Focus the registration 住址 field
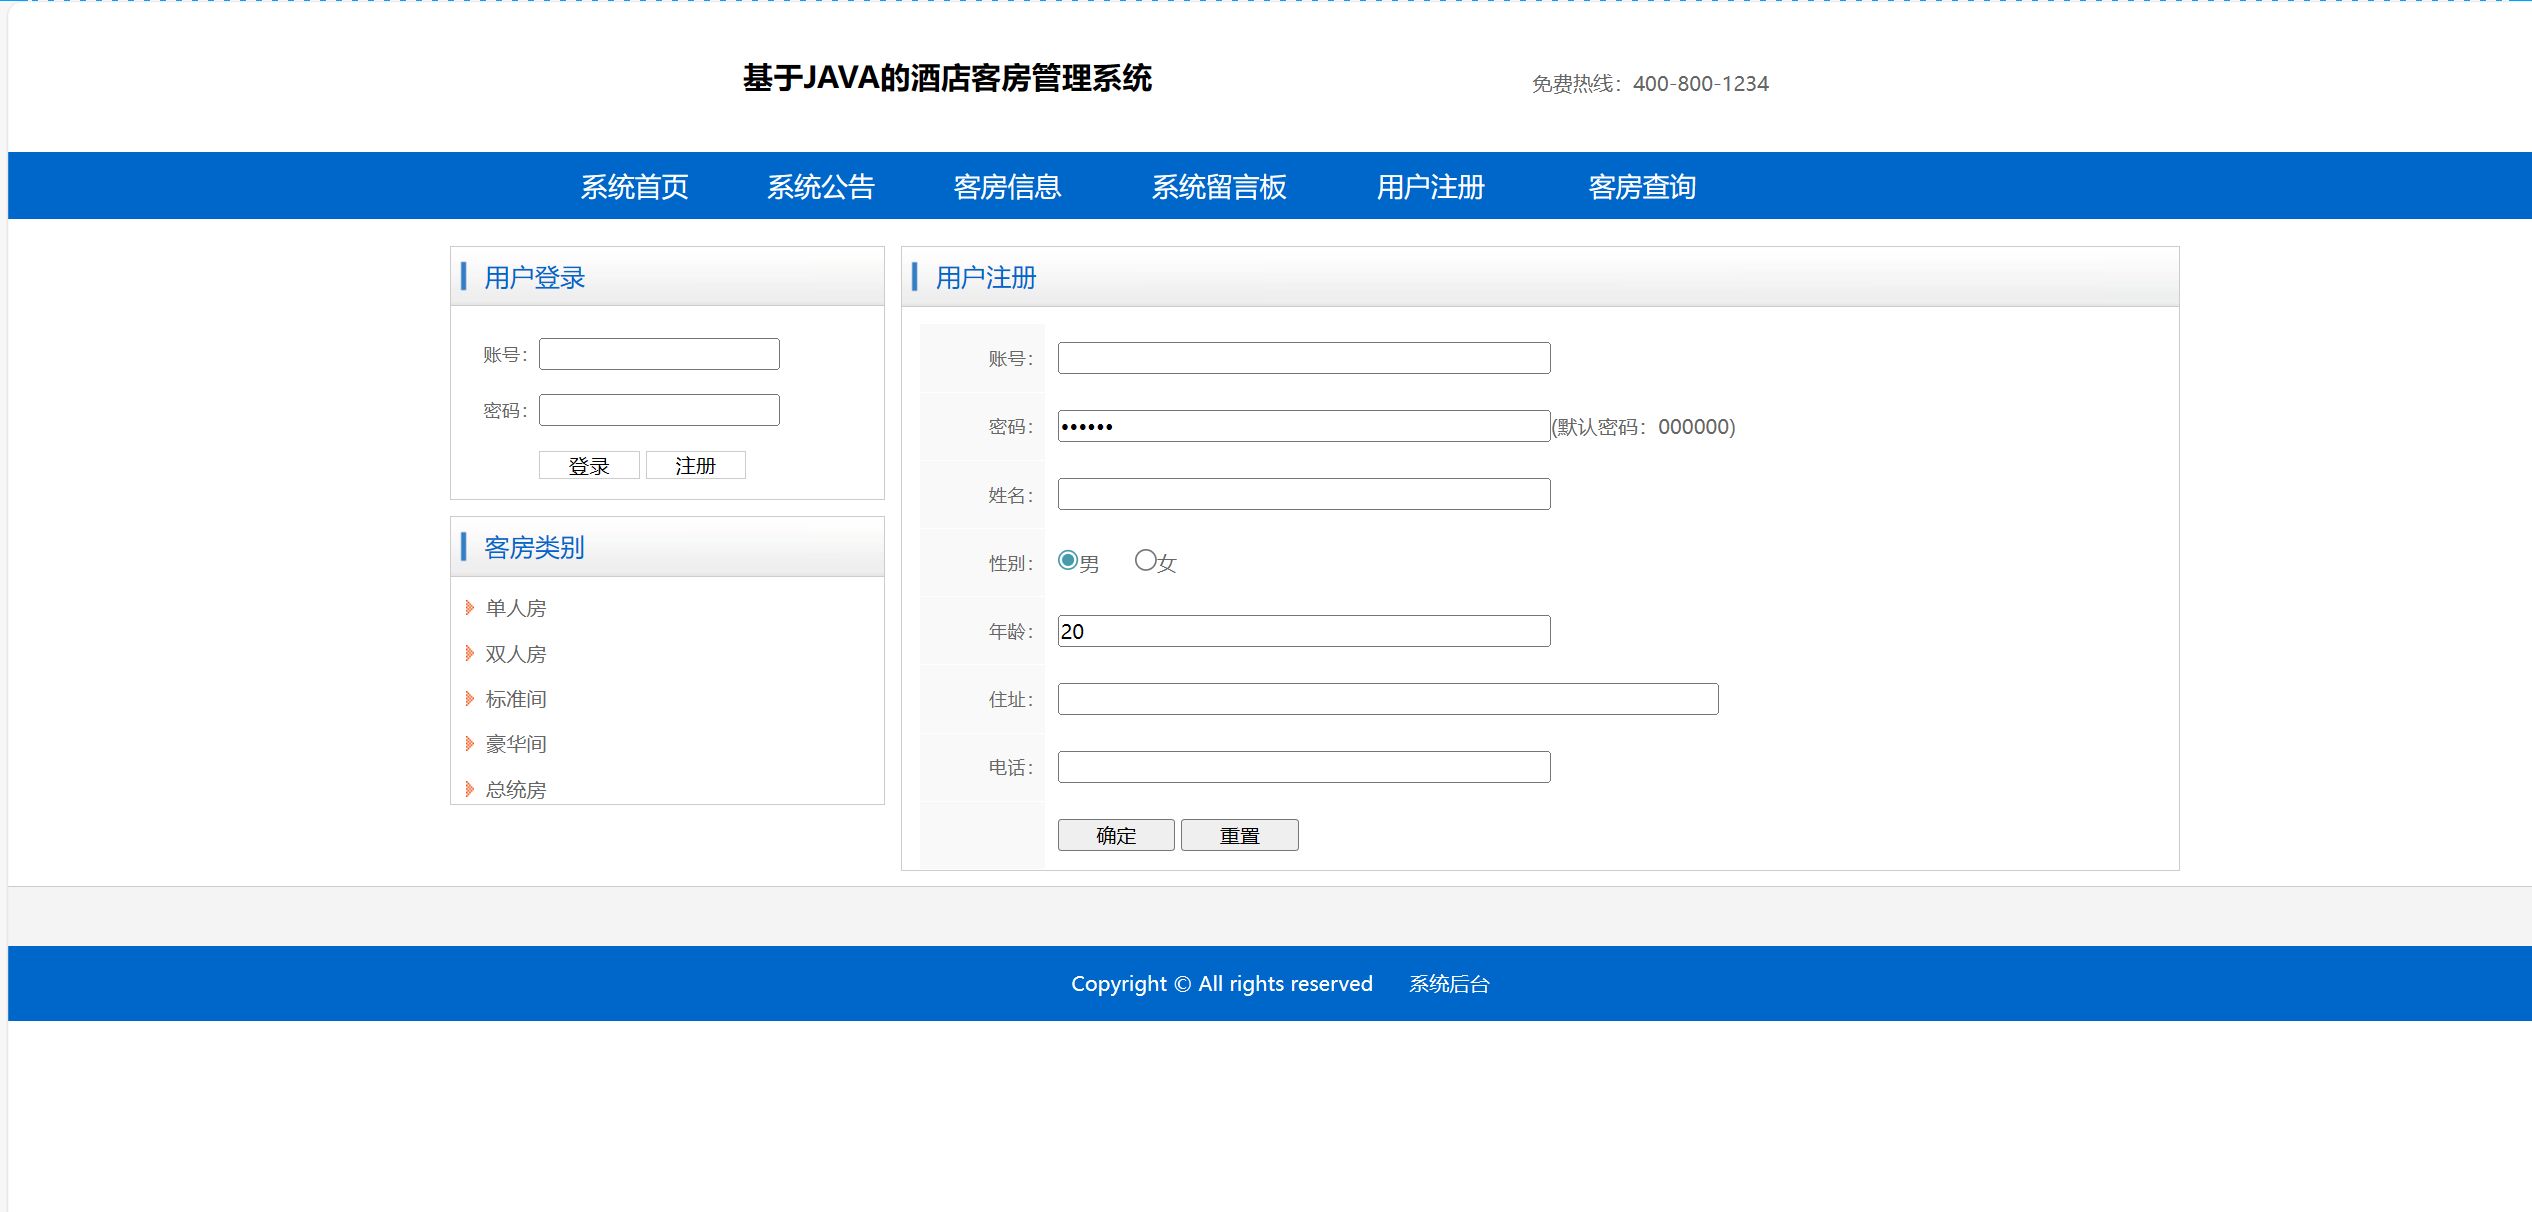 (x=1388, y=699)
